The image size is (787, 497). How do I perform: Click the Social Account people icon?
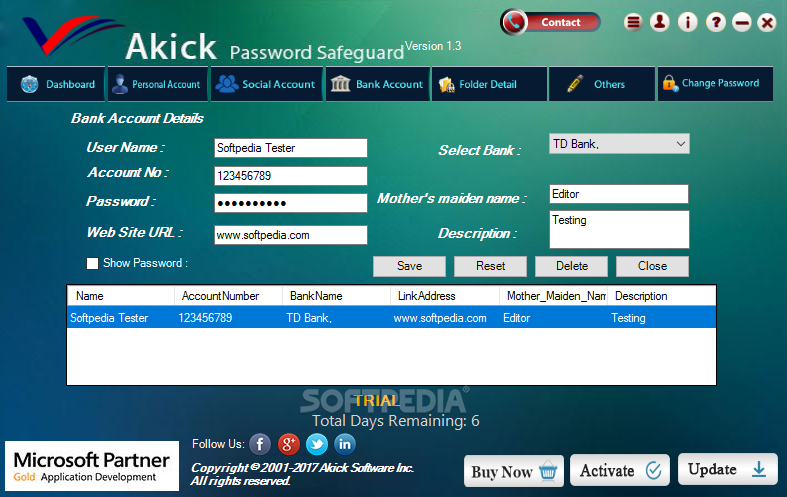(227, 84)
